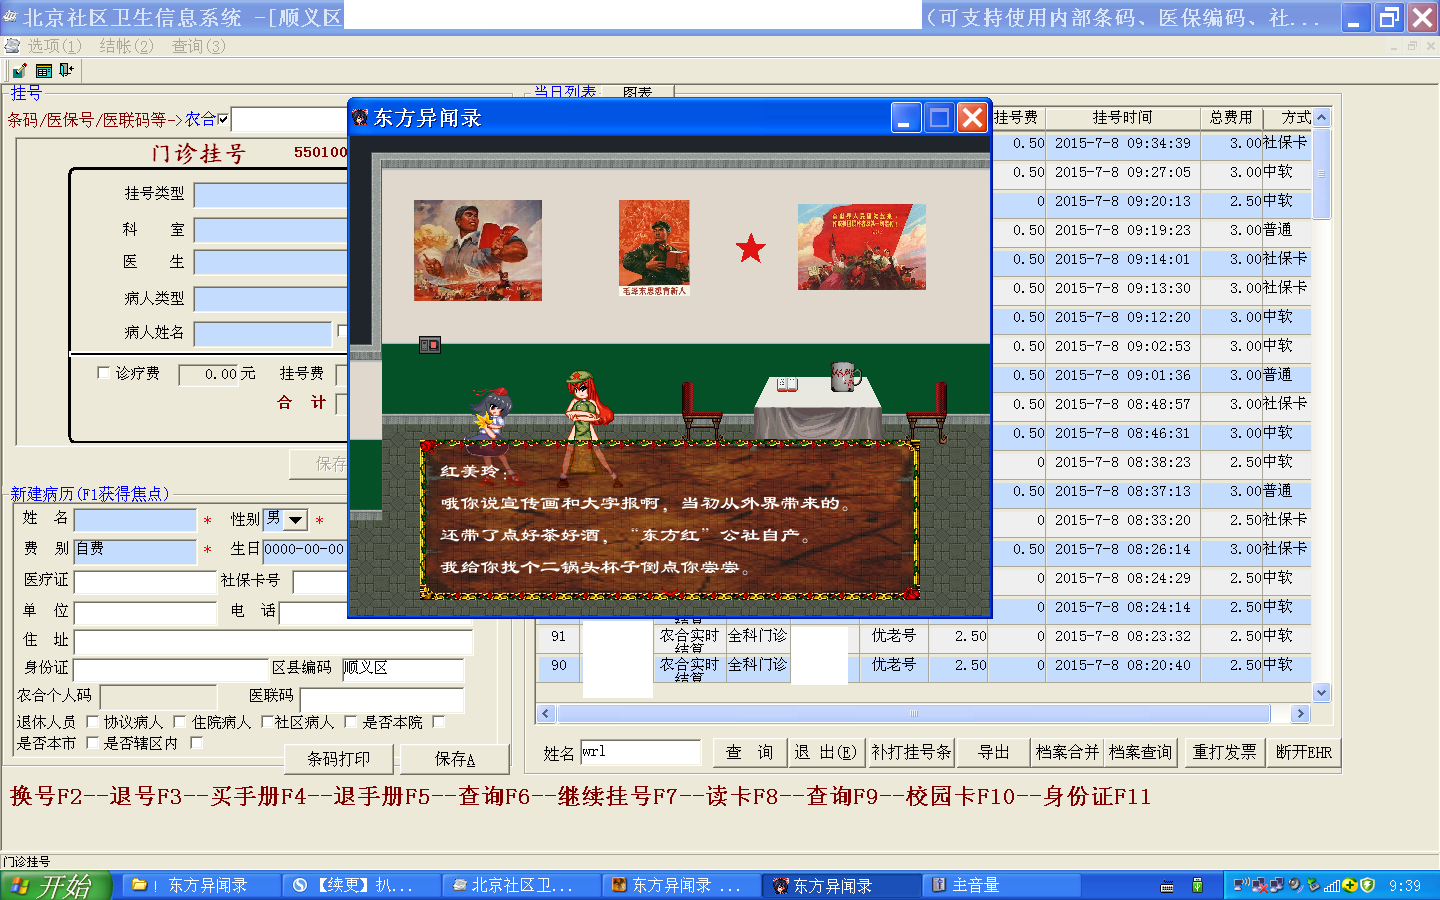Click the soldier-with-book poster in the game

pyautogui.click(x=654, y=247)
